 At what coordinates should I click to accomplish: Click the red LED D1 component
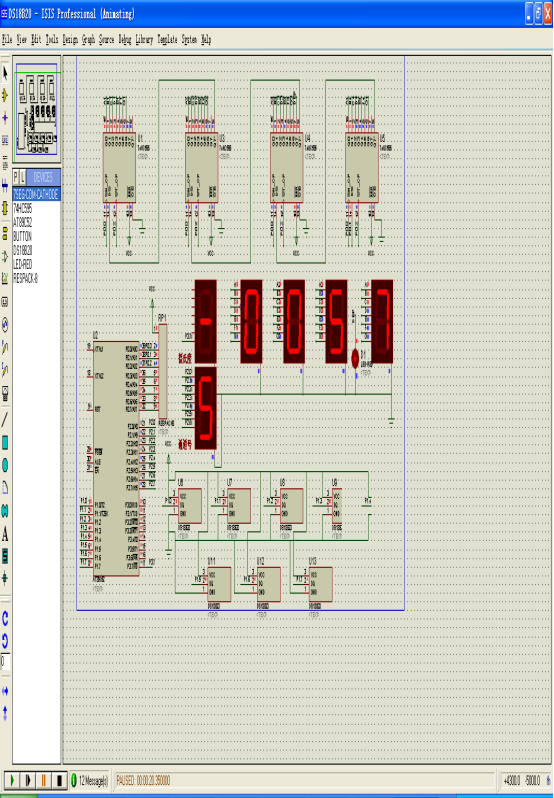click(355, 358)
